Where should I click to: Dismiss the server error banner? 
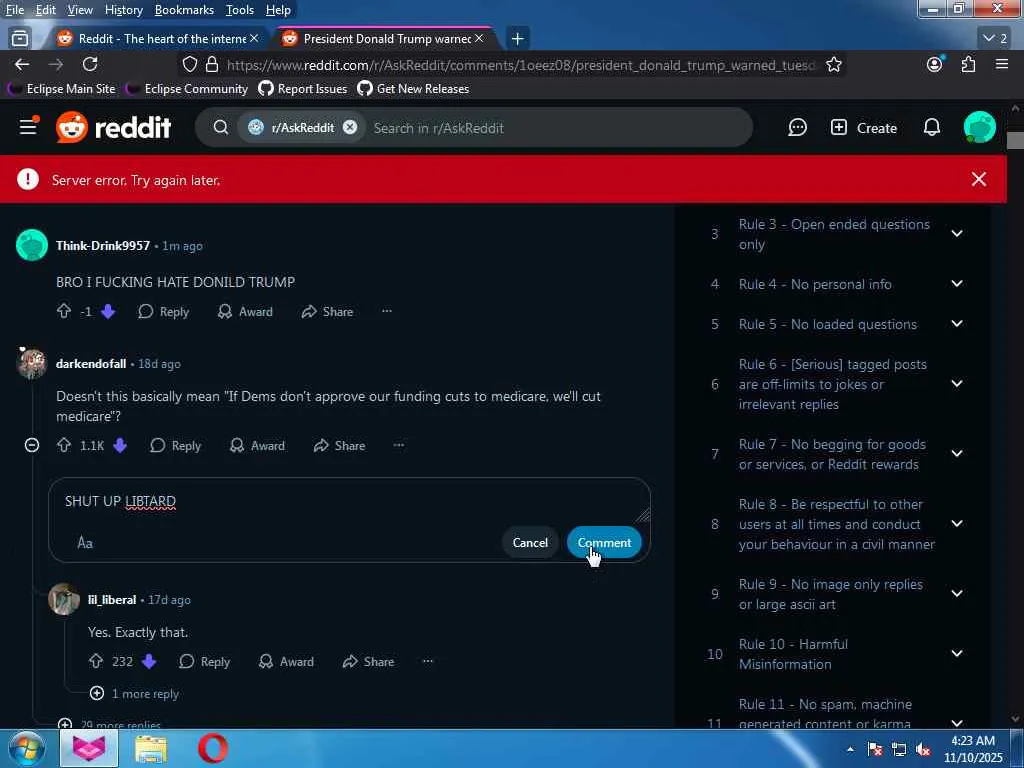pyautogui.click(x=978, y=179)
